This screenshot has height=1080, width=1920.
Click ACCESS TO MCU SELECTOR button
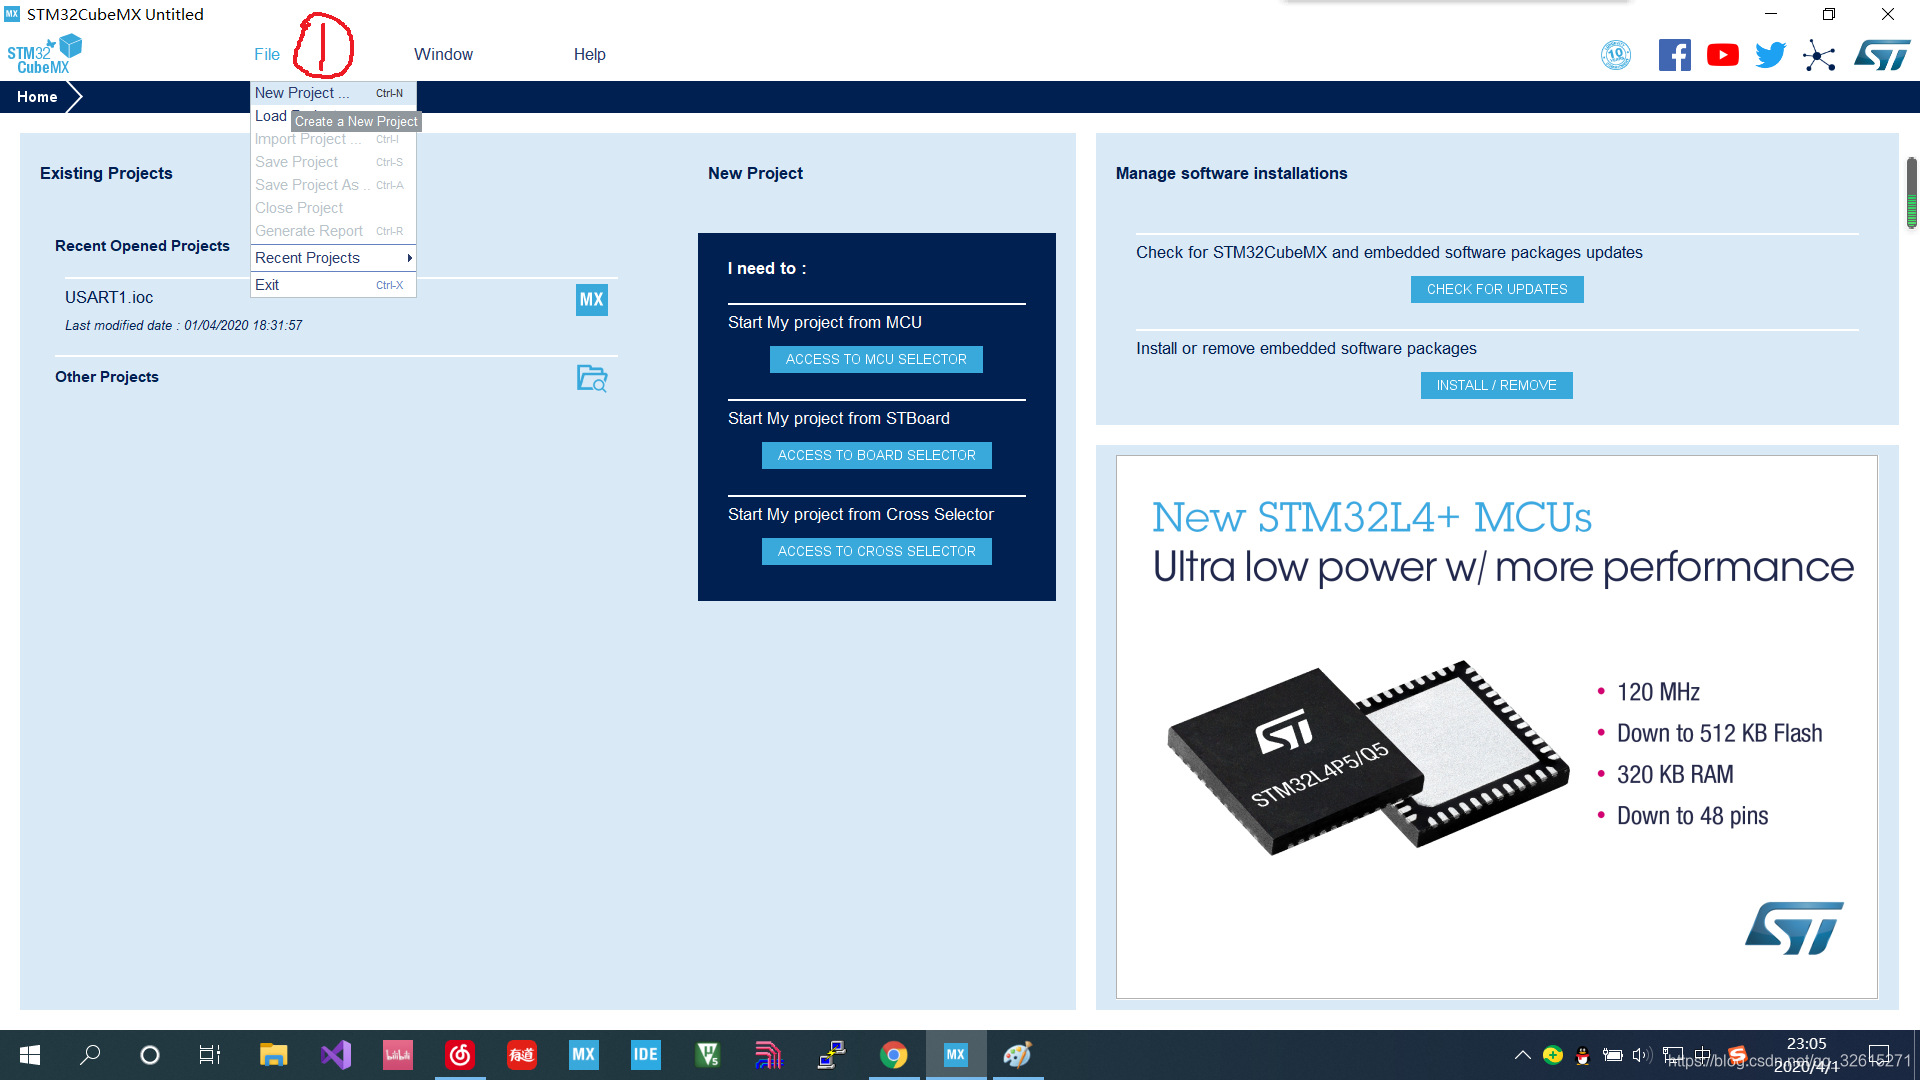tap(876, 359)
